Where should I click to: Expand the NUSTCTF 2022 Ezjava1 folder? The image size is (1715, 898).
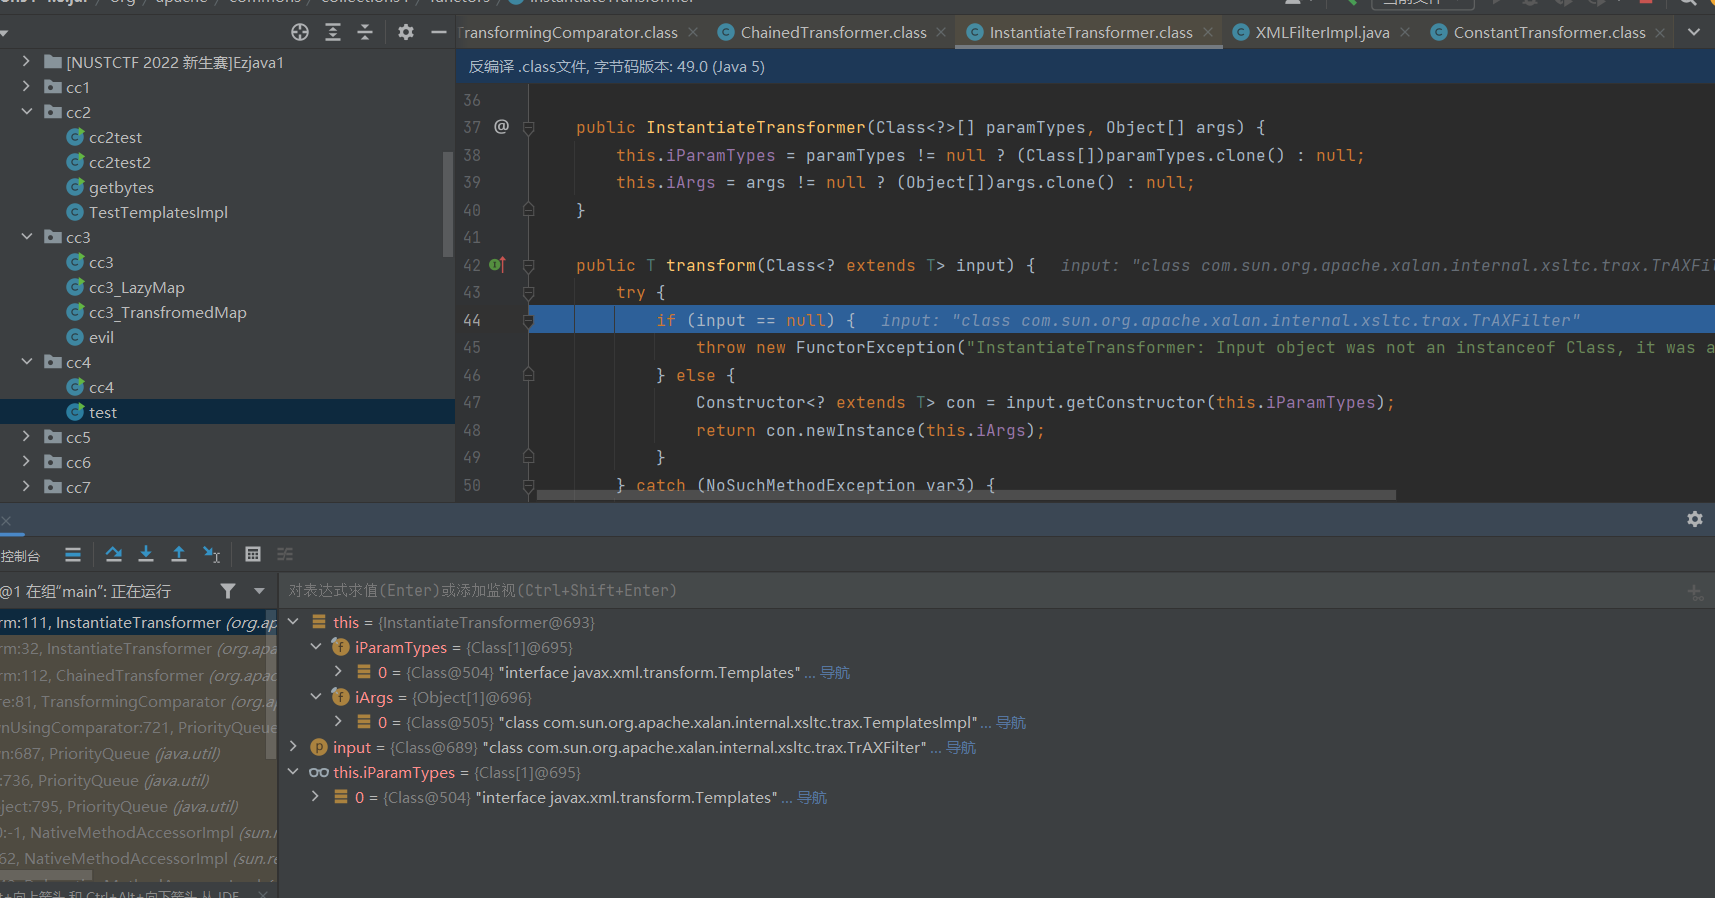point(27,62)
